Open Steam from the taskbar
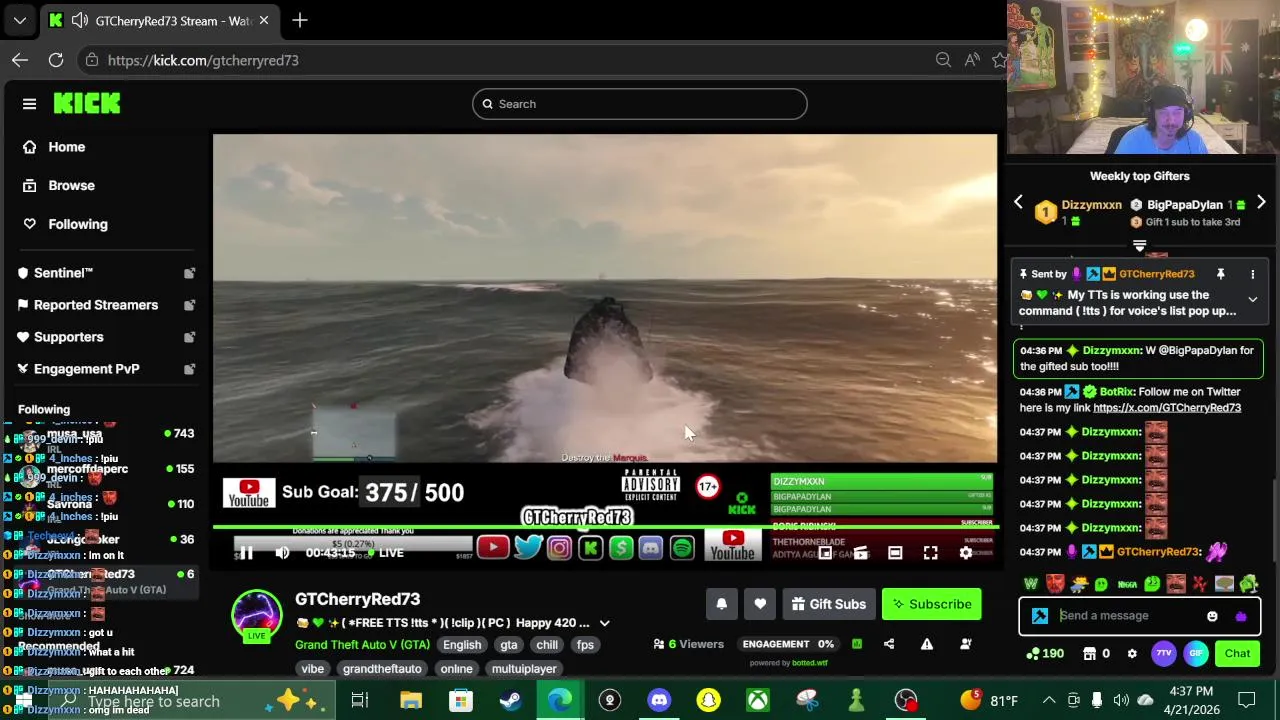Viewport: 1280px width, 720px height. [x=511, y=700]
